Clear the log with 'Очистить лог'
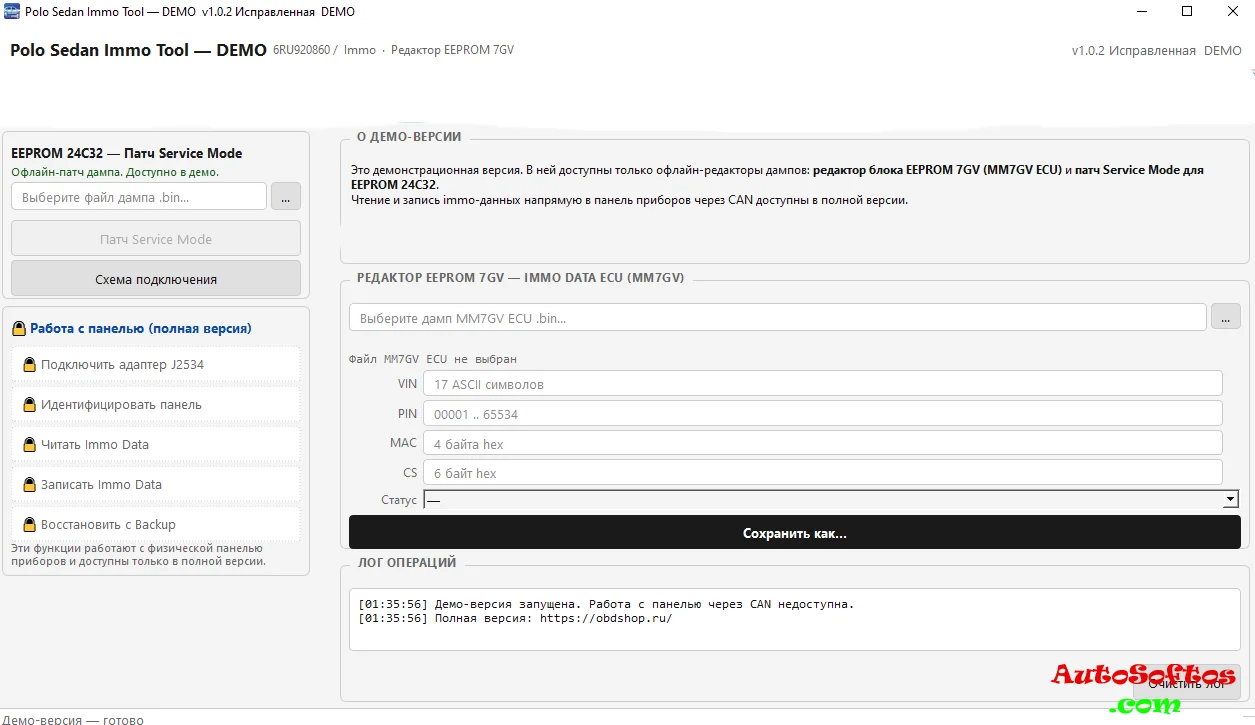 1186,683
